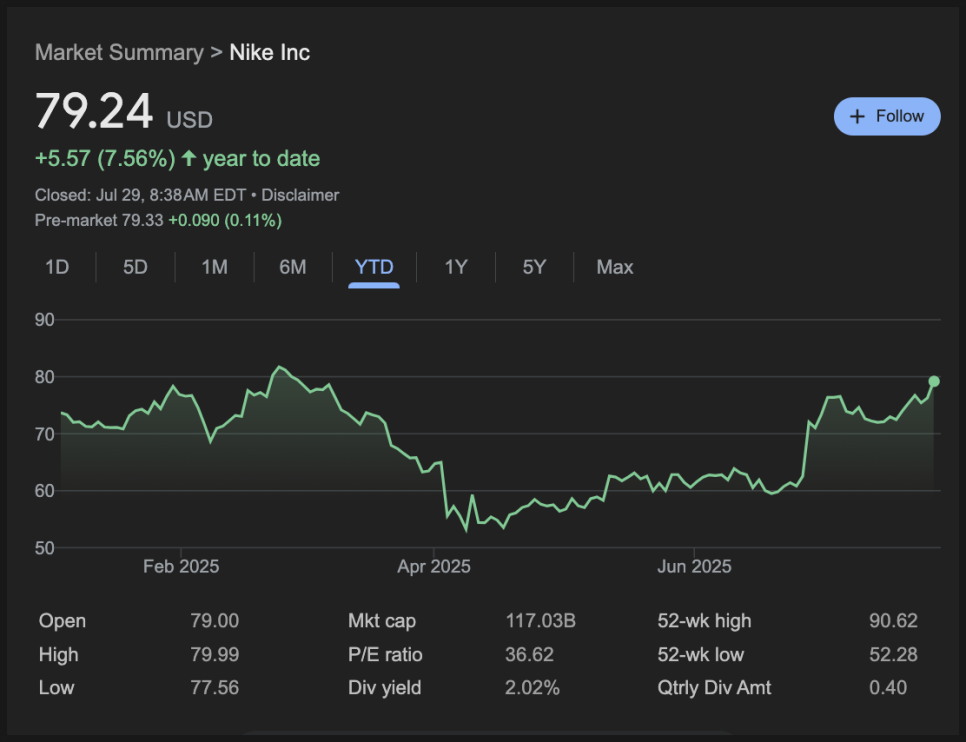
Task: Select the YTD time range tab
Action: (374, 267)
